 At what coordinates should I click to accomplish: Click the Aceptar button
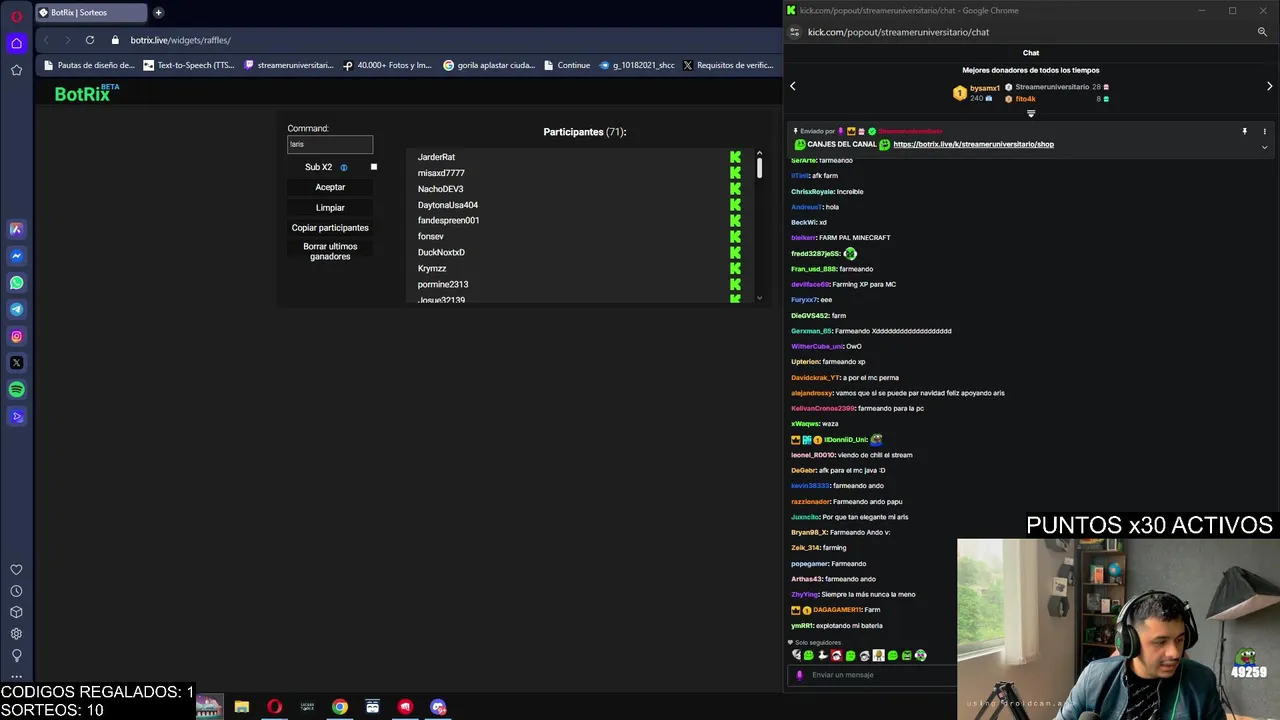[330, 187]
